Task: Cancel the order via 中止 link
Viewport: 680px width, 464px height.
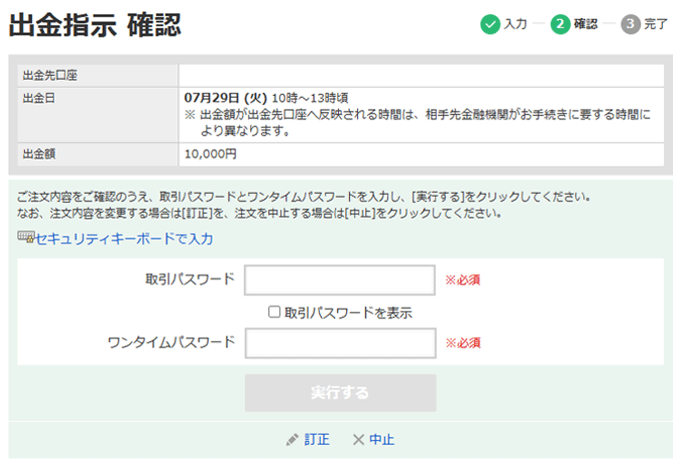Action: pos(381,439)
